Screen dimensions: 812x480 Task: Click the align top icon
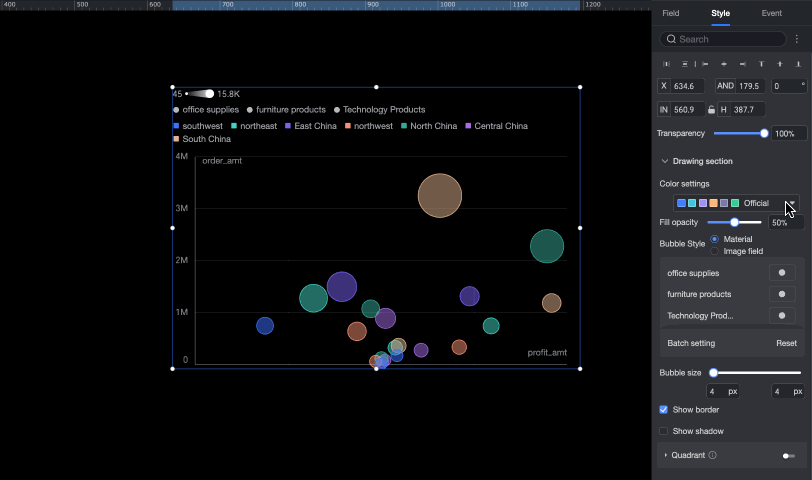point(761,64)
